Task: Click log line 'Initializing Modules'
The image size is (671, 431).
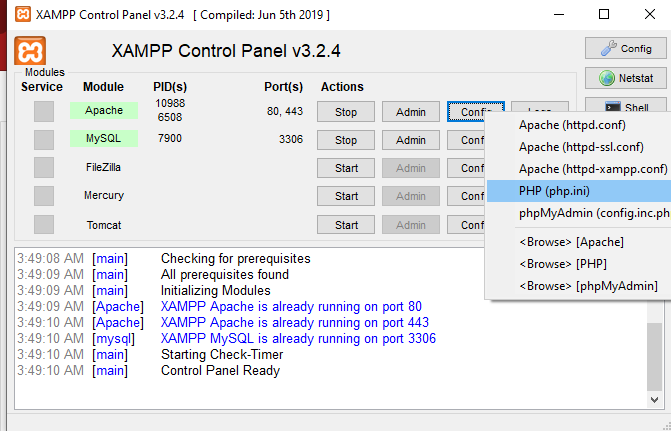Action: click(x=216, y=291)
